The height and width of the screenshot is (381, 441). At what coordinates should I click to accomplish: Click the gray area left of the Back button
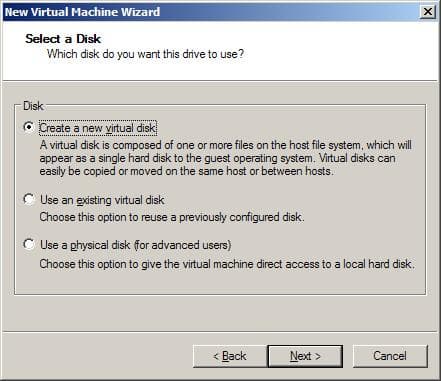(x=97, y=356)
